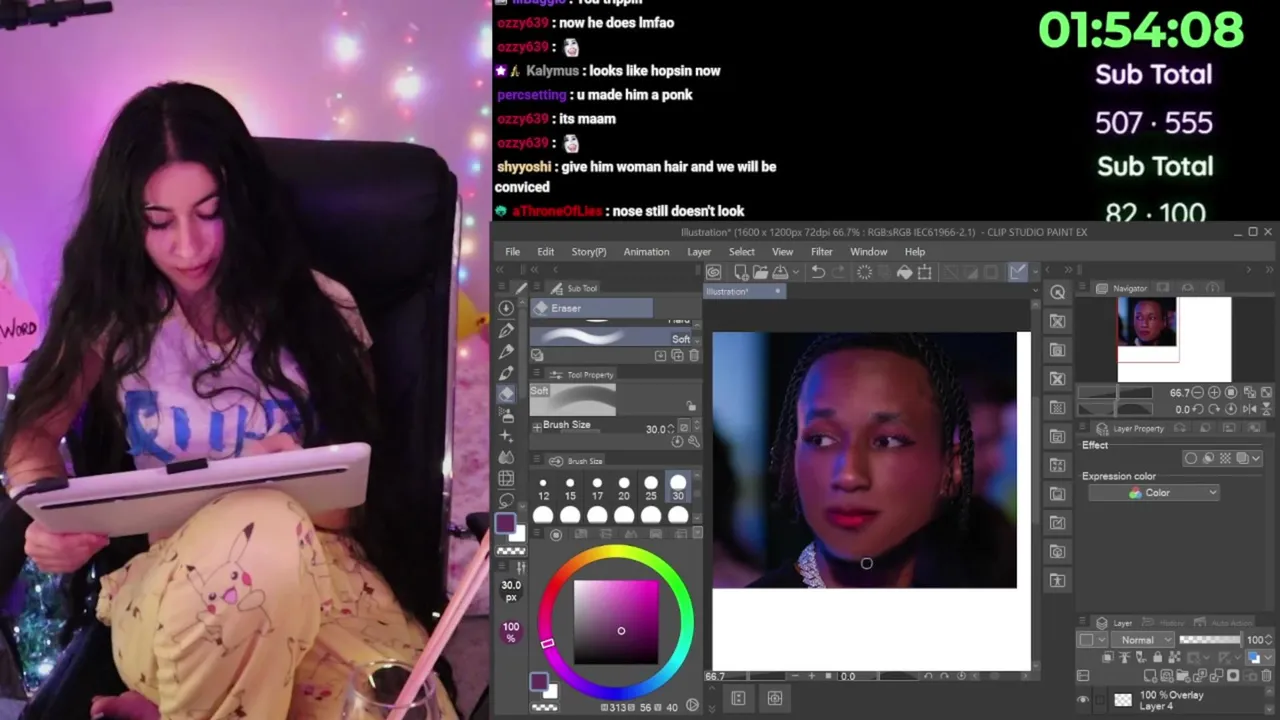Select the Airbrush tool icon
The height and width of the screenshot is (720, 1280).
[507, 414]
